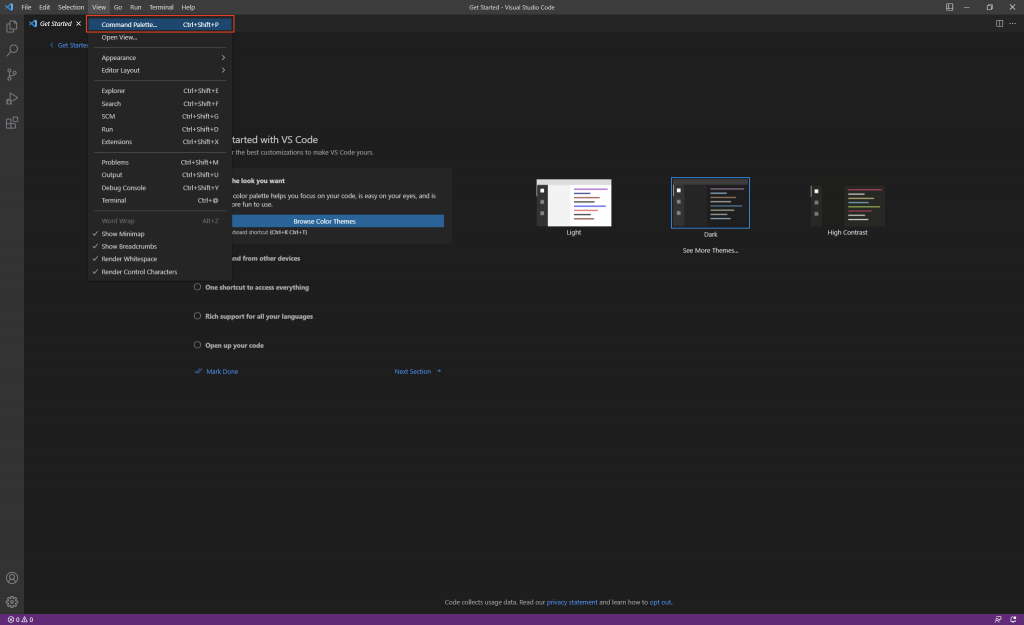The image size is (1024, 625).
Task: Select Run in the View menu list
Action: (160, 129)
